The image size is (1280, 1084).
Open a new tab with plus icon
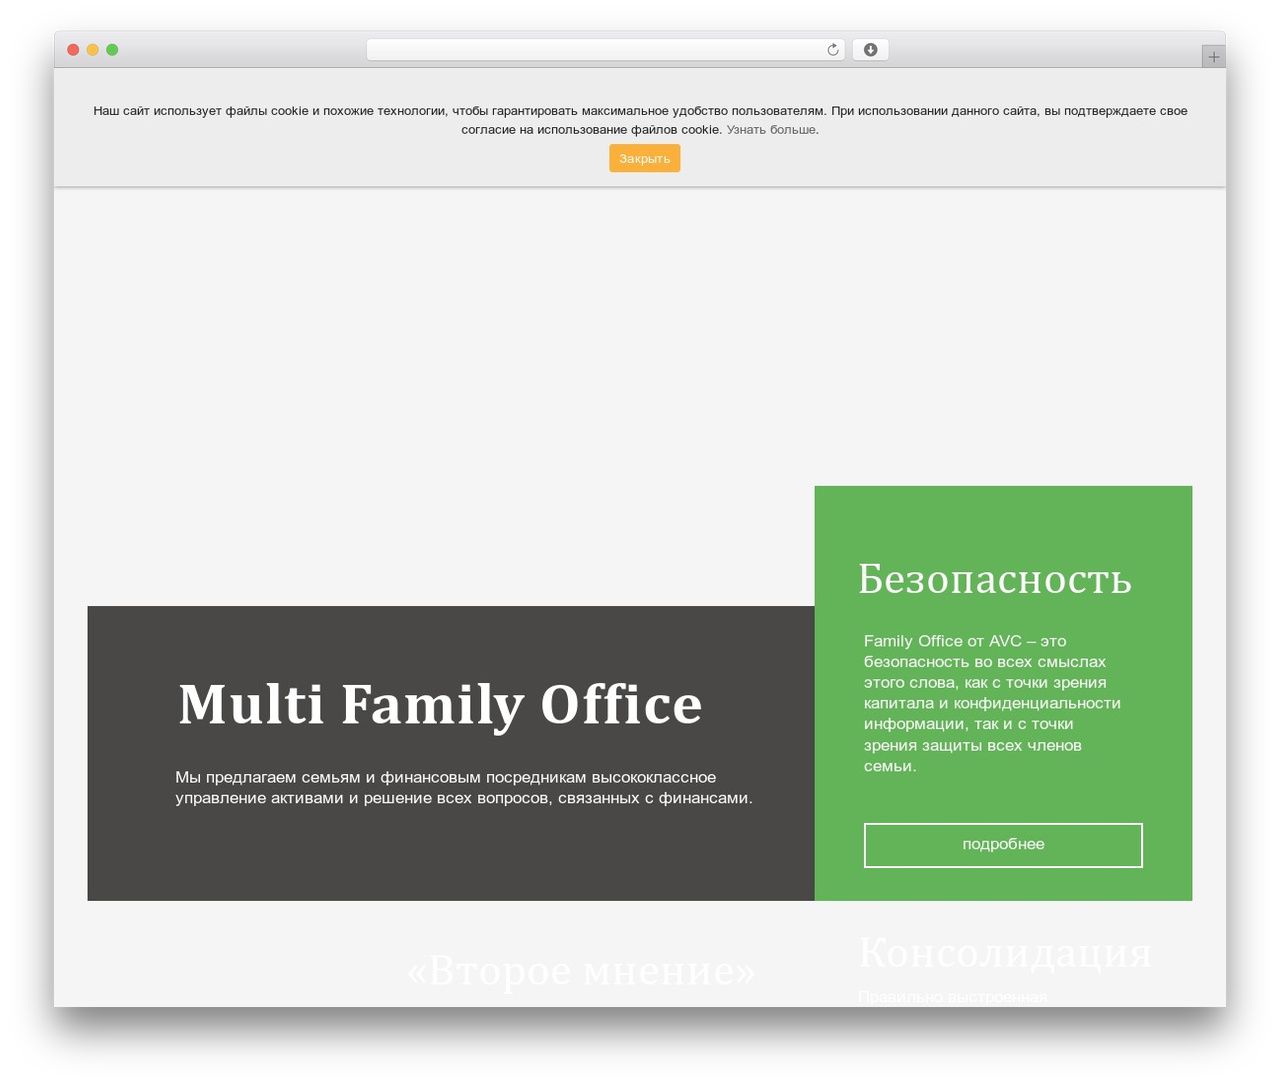1213,57
